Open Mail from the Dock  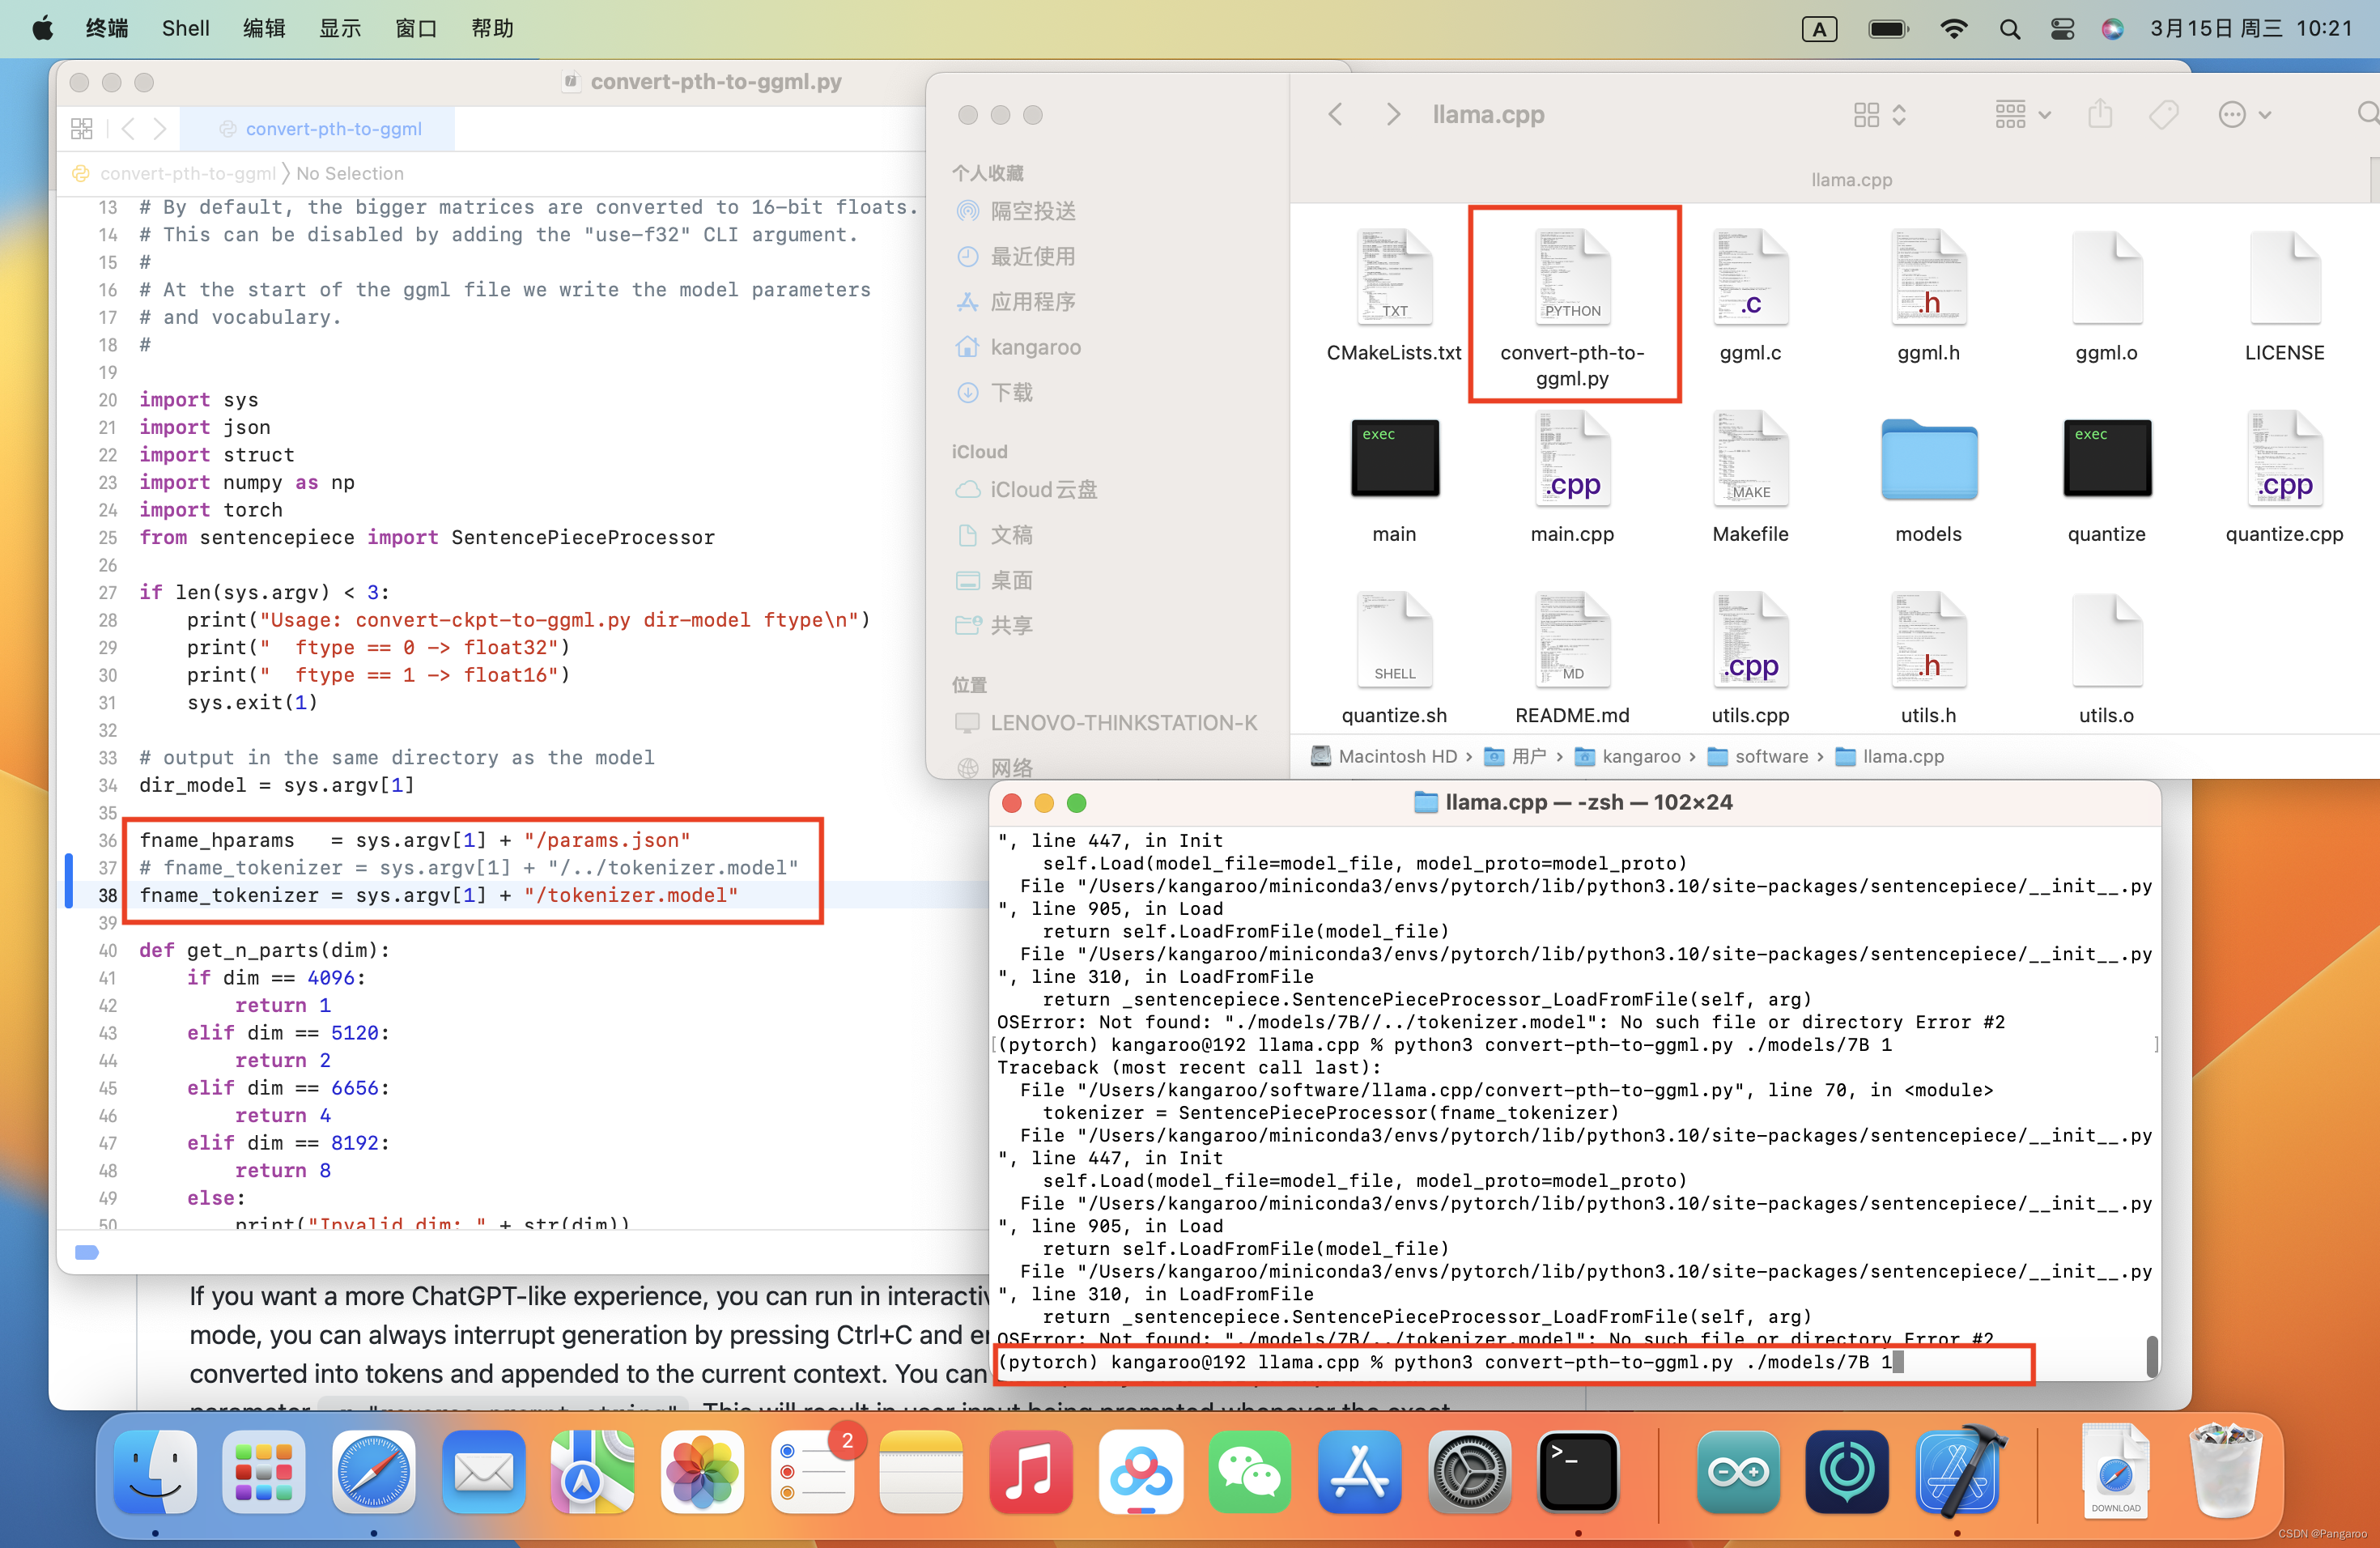click(x=483, y=1471)
